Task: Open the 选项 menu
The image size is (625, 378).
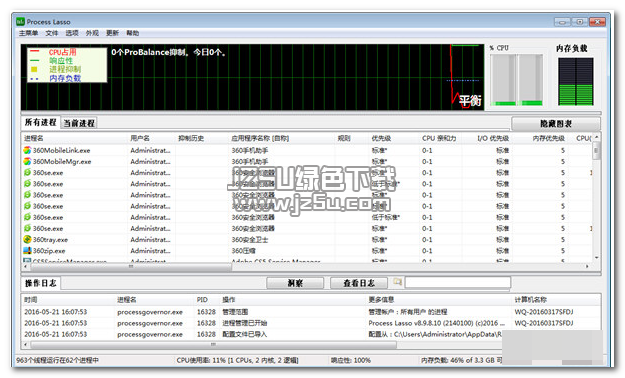Action: tap(72, 33)
